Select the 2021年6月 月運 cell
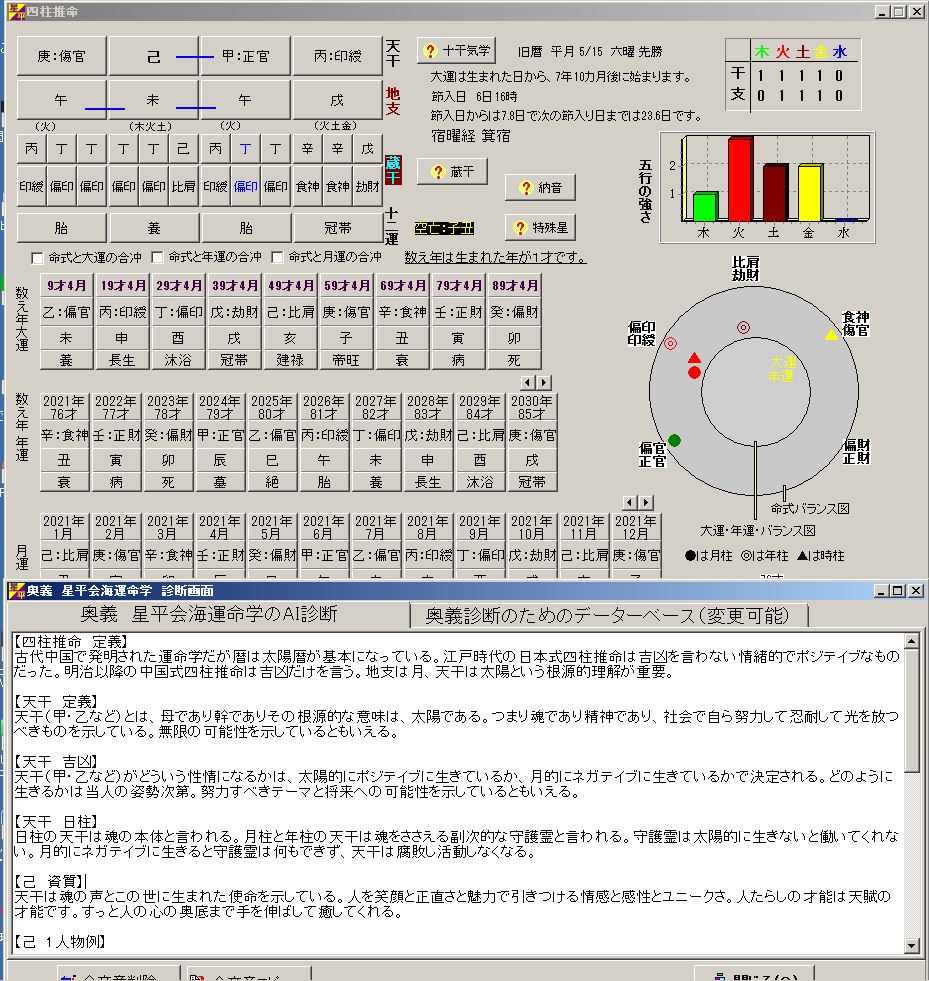The width and height of the screenshot is (929, 981). click(323, 527)
